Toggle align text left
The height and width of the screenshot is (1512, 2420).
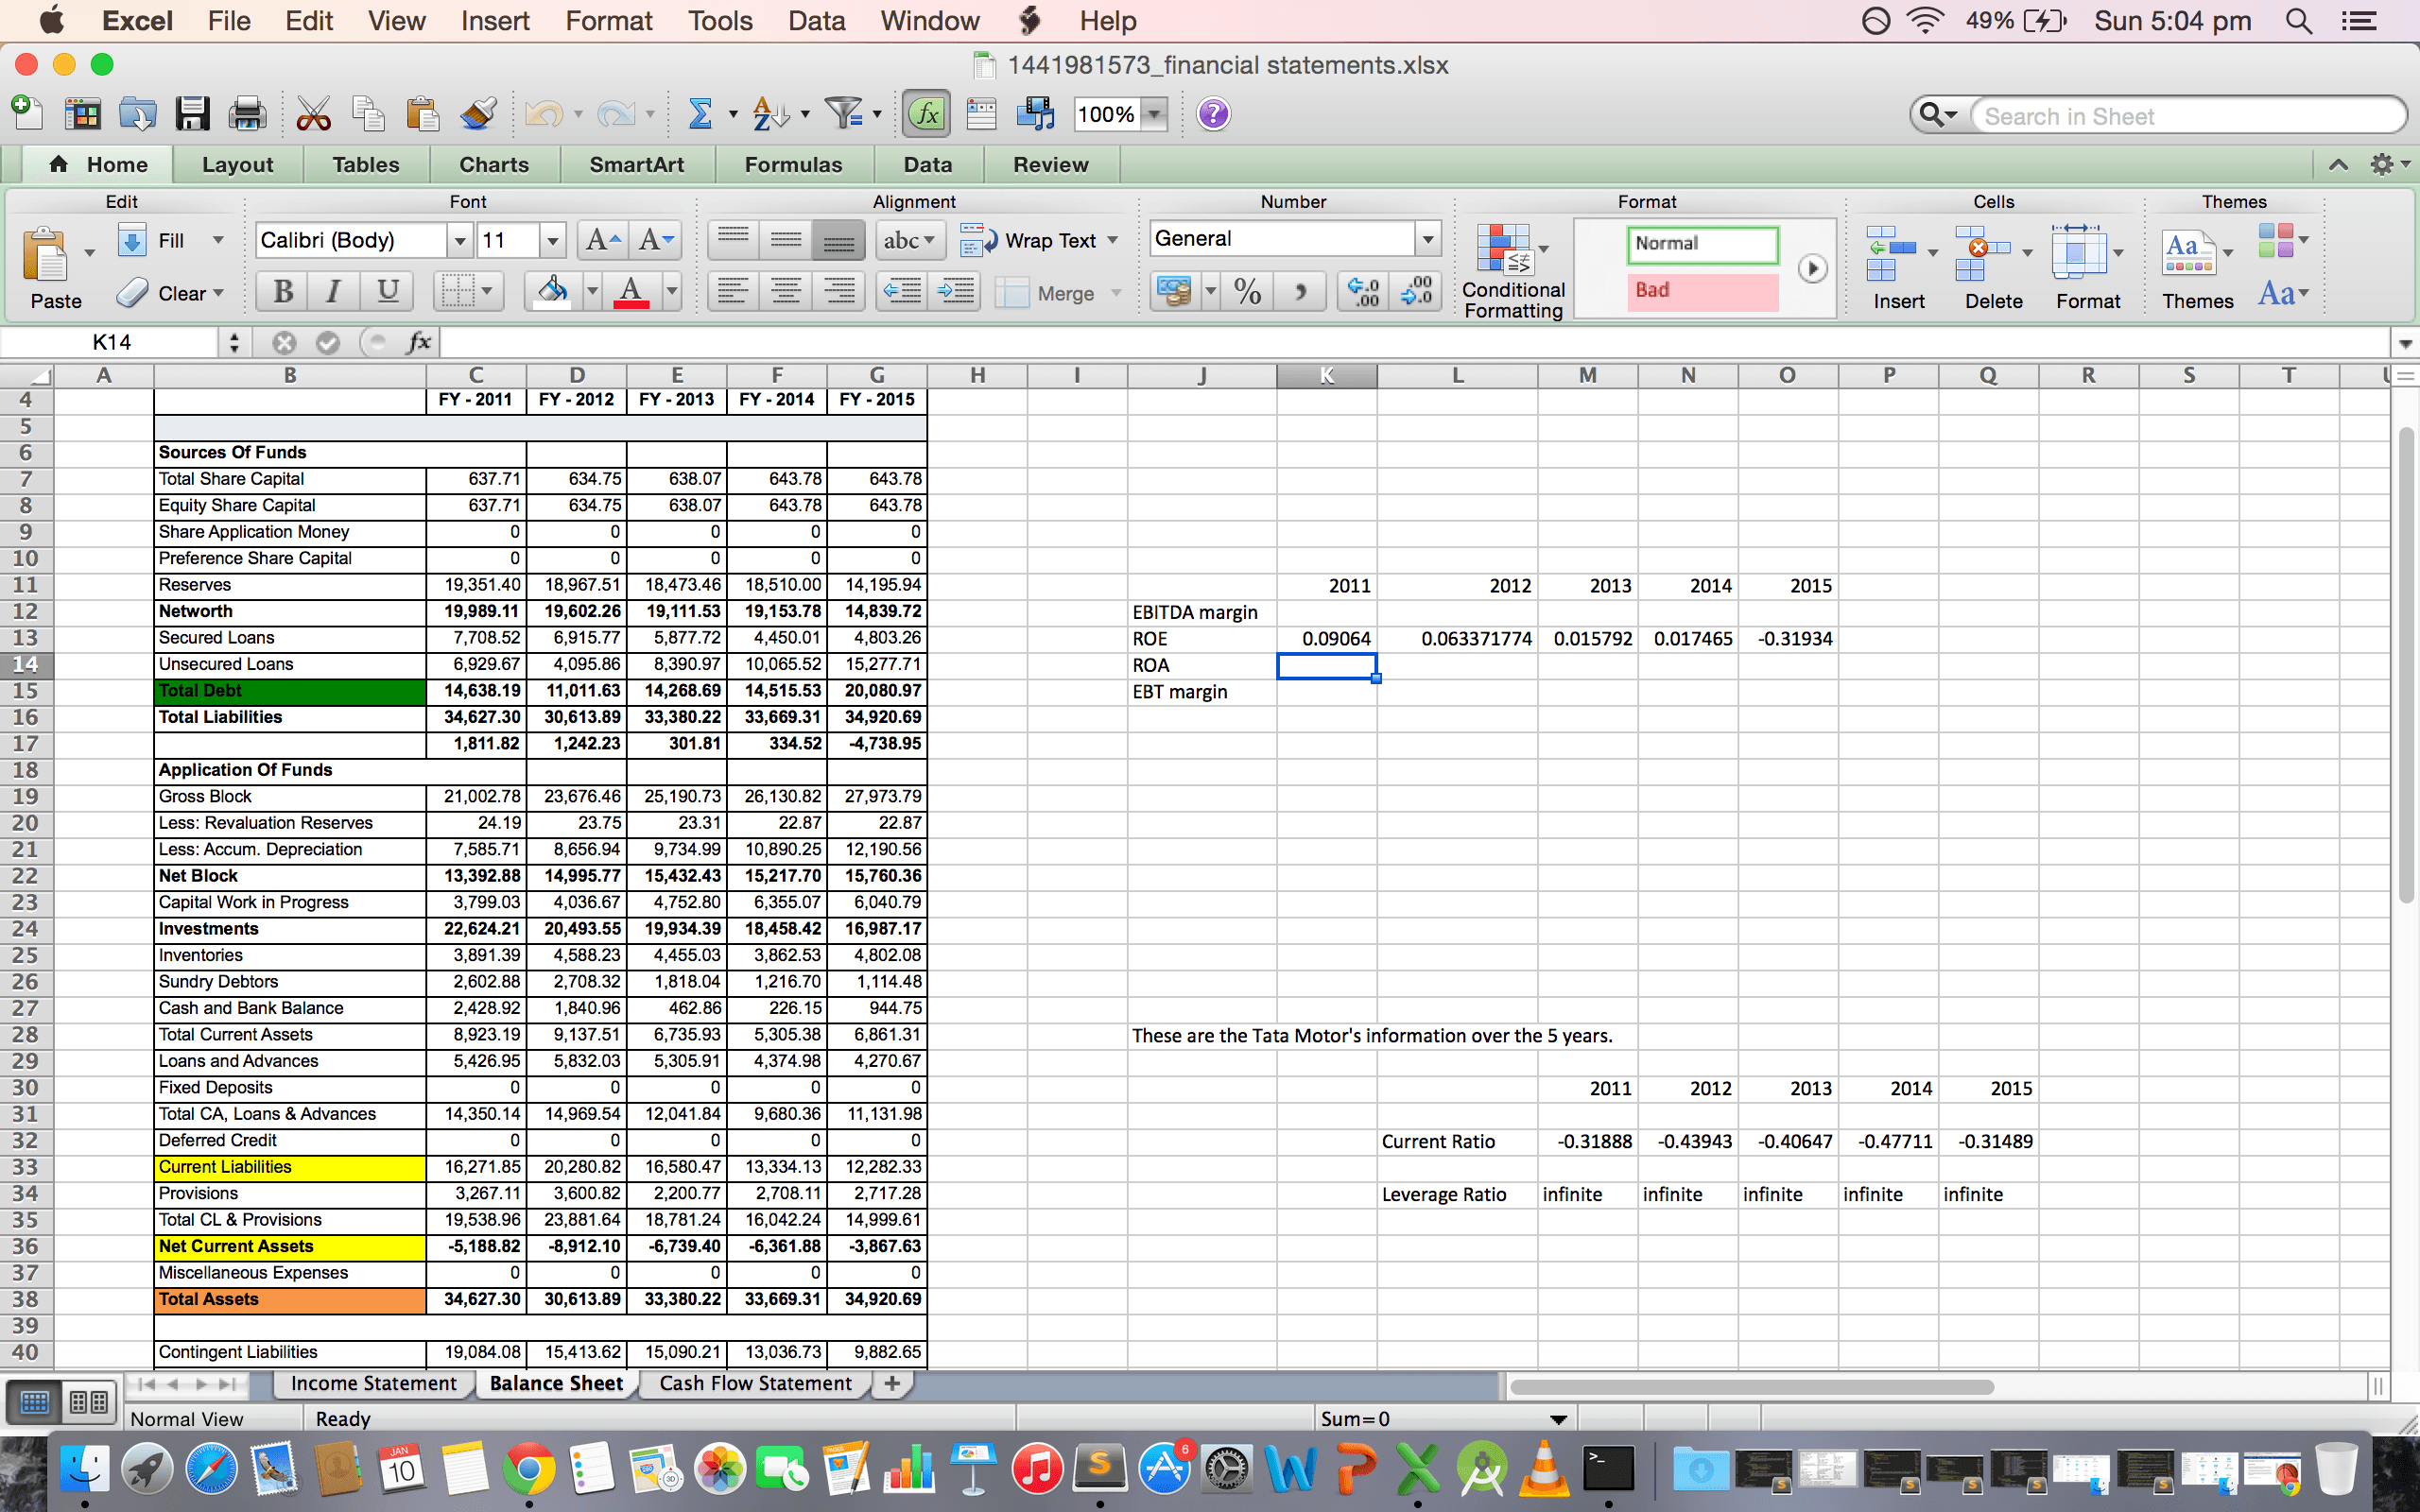click(732, 292)
